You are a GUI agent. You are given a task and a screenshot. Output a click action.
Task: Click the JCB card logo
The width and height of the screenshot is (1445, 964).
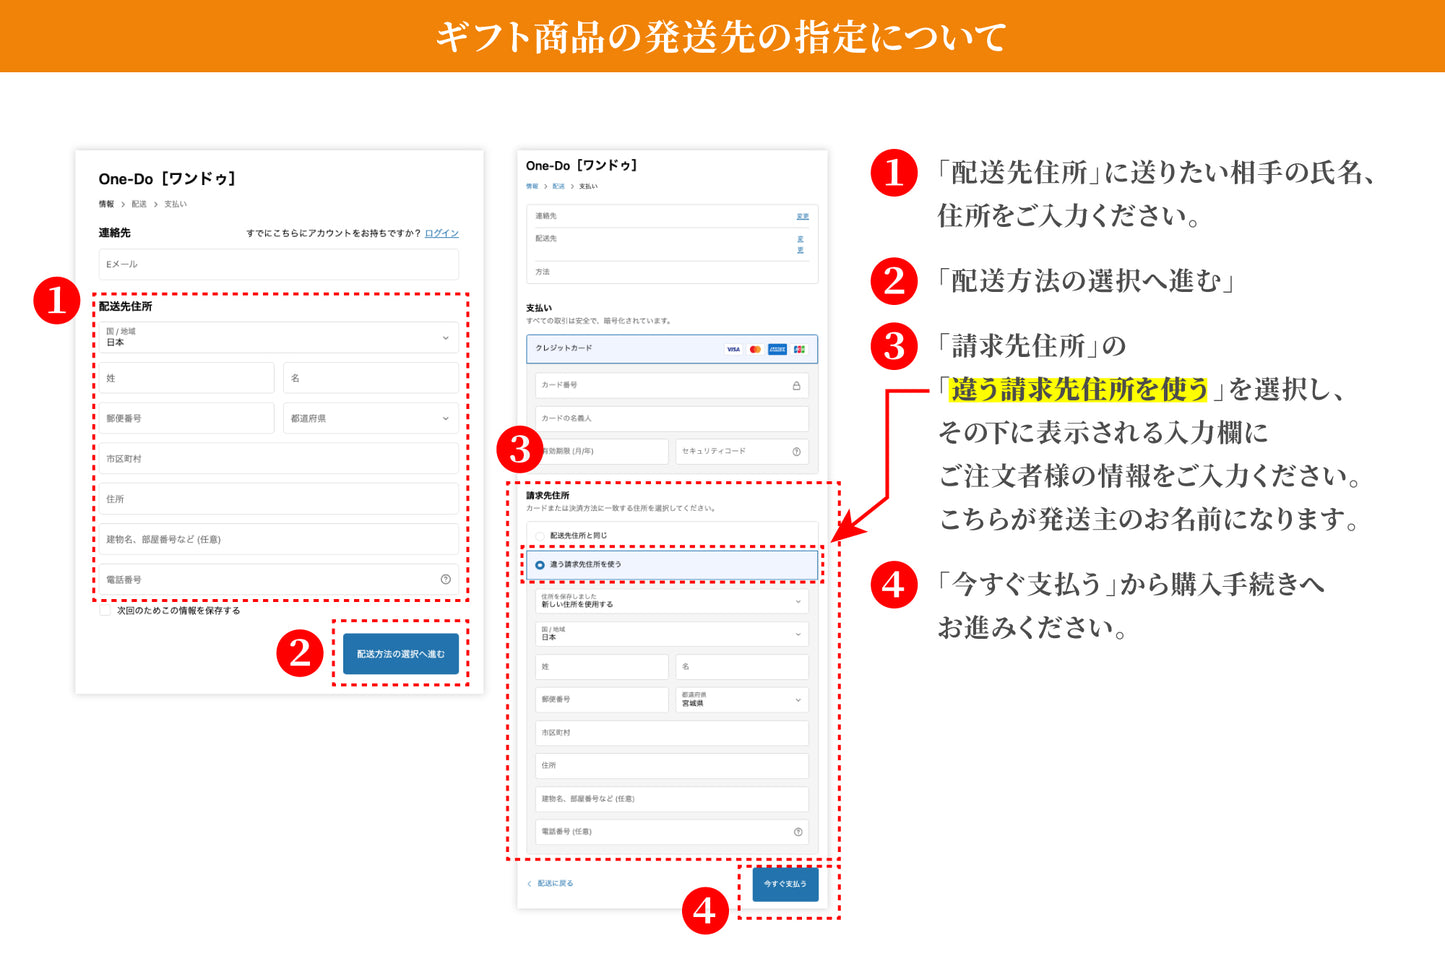799,349
